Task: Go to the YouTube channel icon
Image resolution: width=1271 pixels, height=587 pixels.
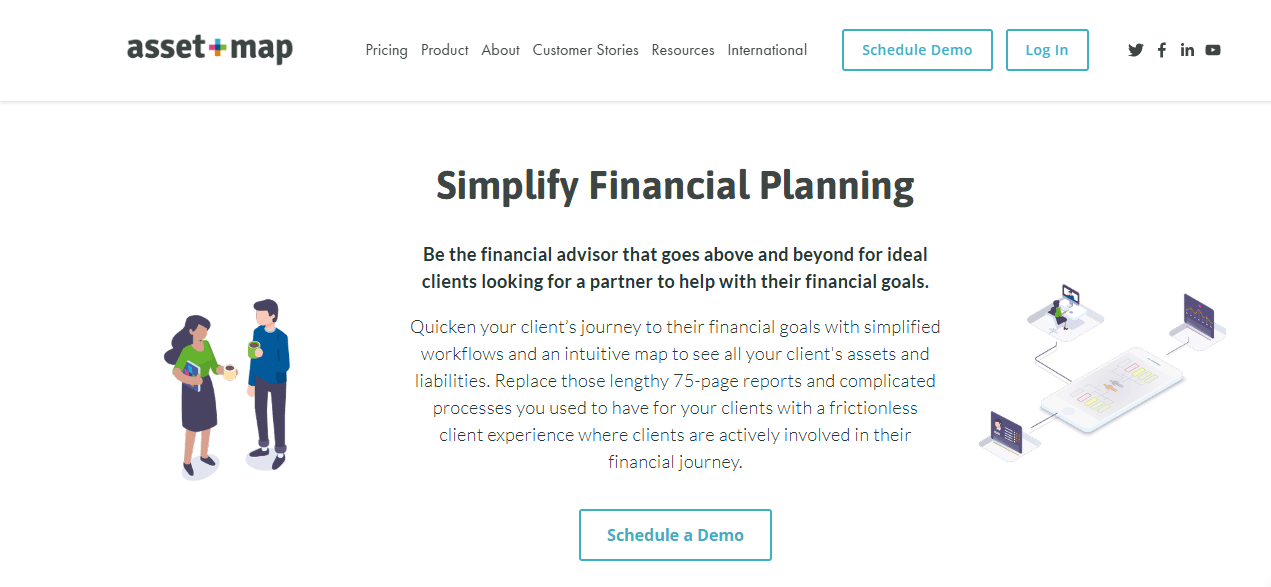Action: pyautogui.click(x=1213, y=50)
